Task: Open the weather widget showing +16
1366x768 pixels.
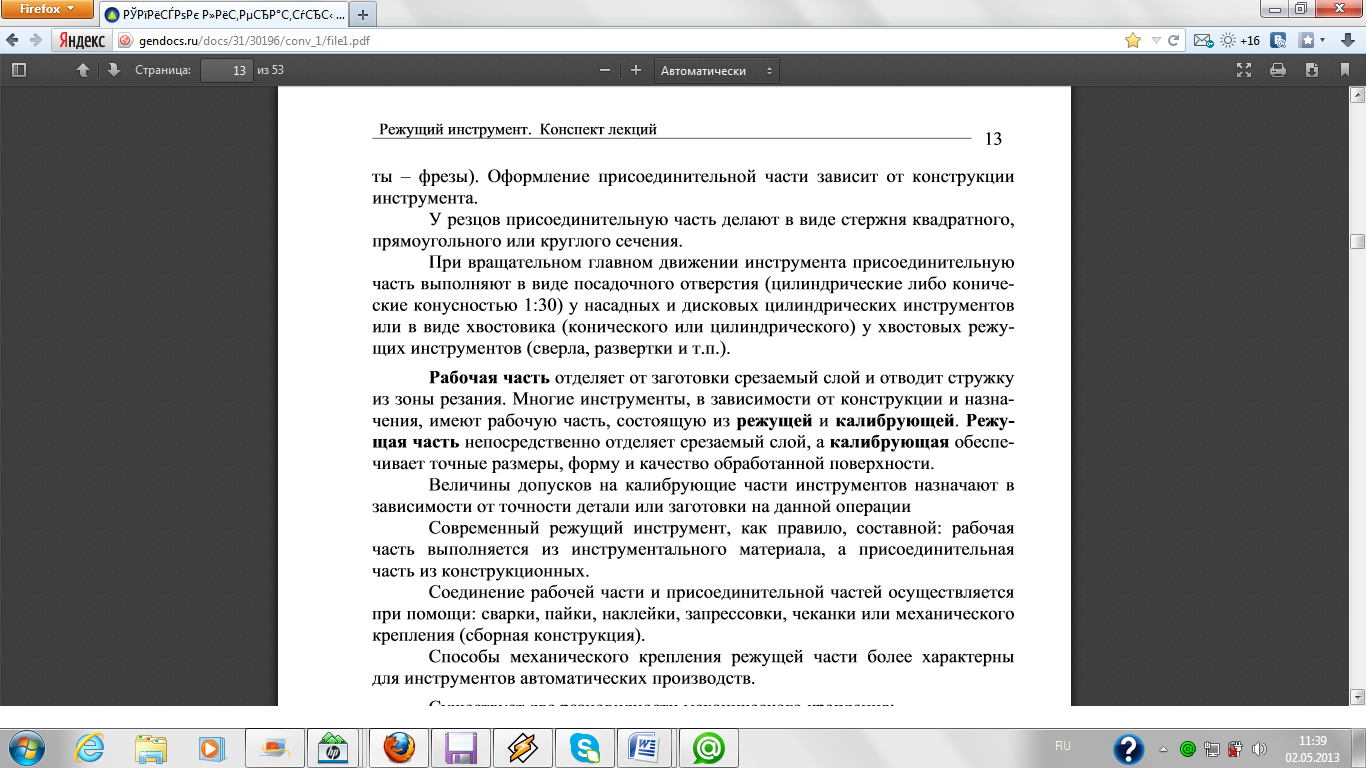Action: pos(1240,41)
